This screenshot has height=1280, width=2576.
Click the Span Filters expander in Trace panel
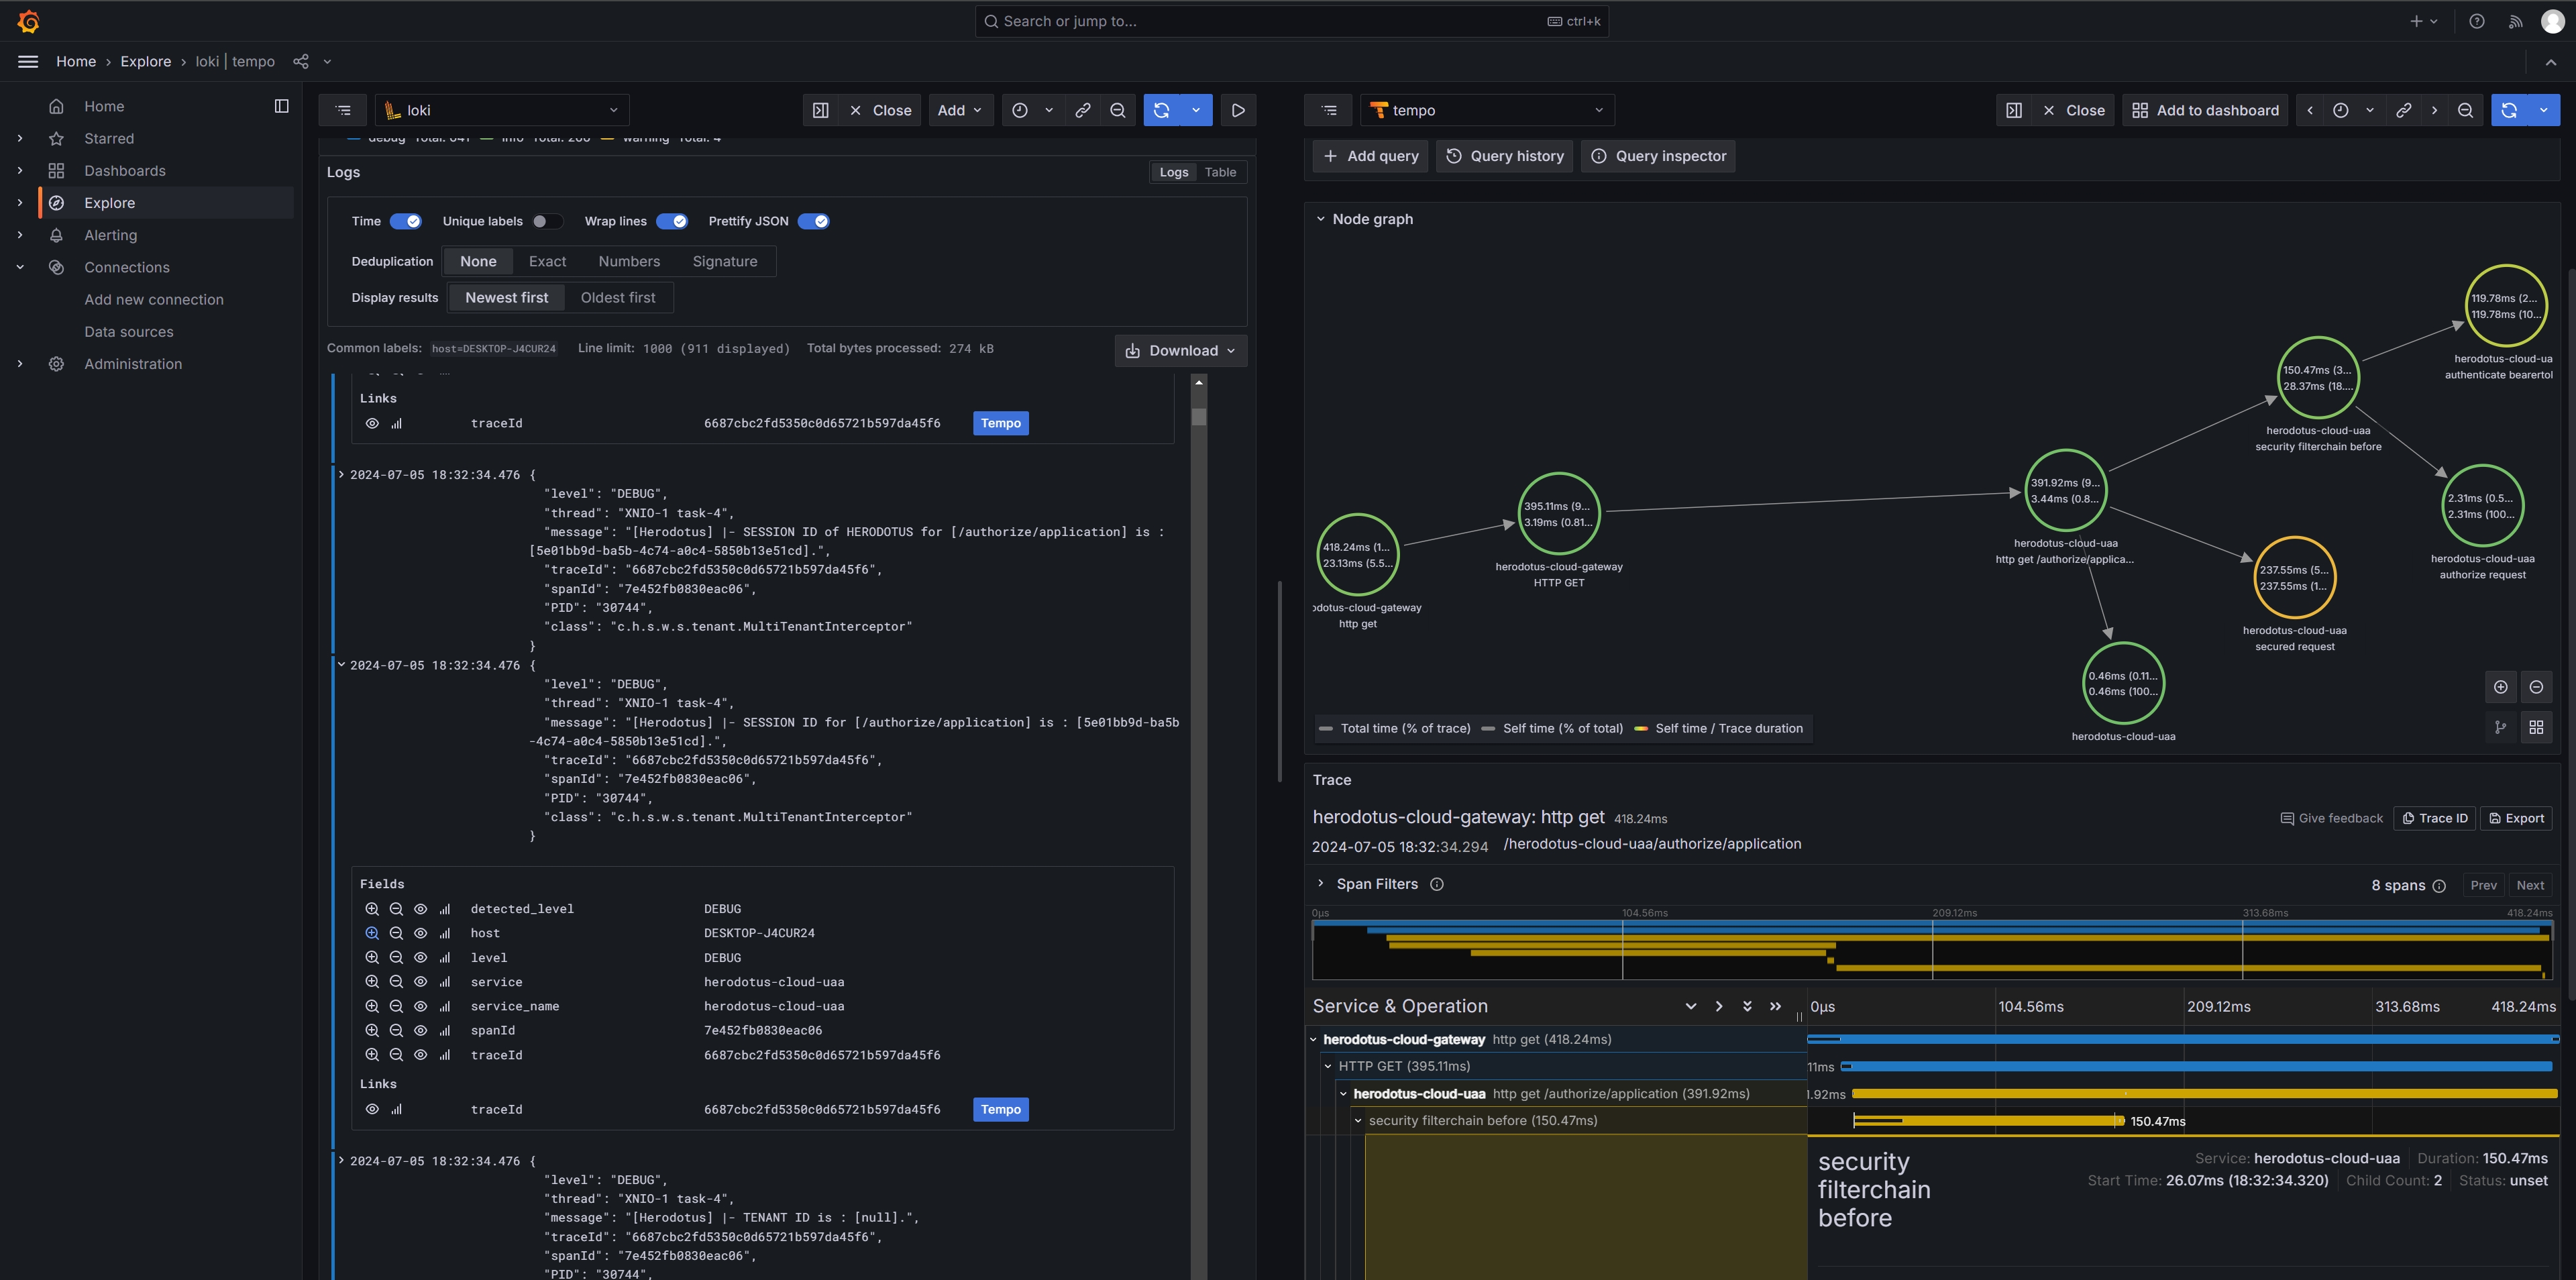(1320, 886)
